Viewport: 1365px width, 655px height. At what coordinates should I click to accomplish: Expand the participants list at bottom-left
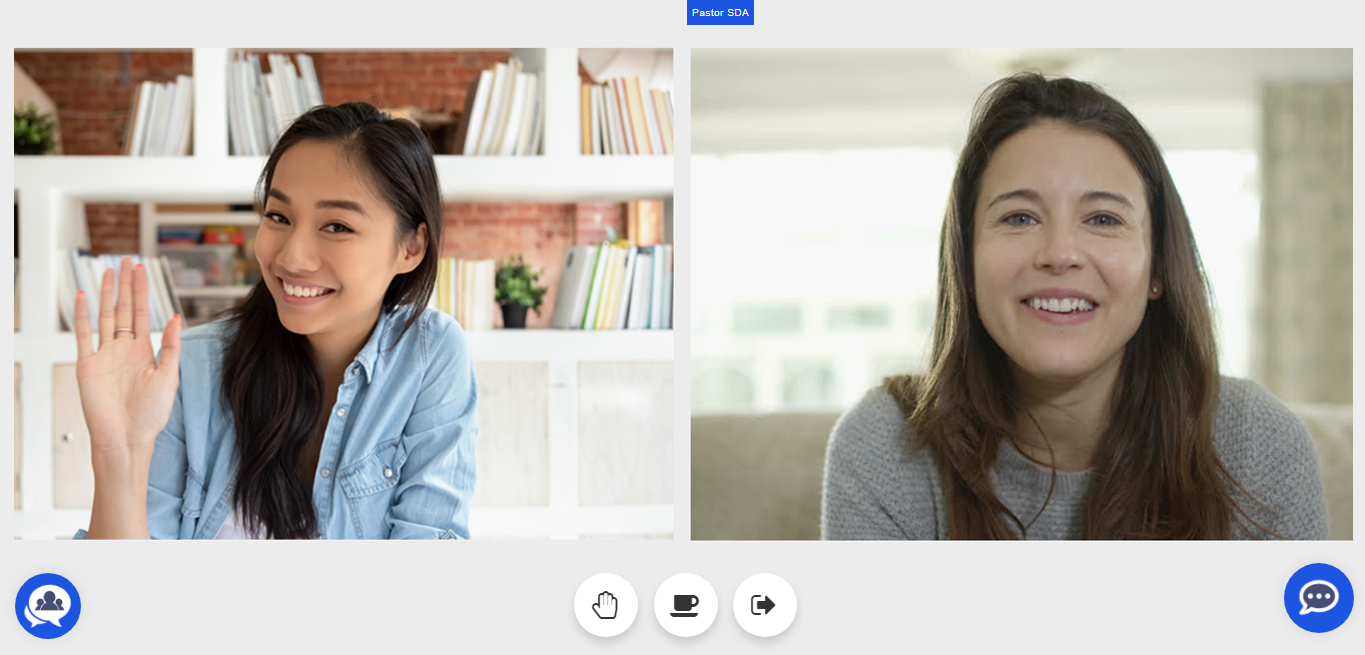pyautogui.click(x=48, y=605)
